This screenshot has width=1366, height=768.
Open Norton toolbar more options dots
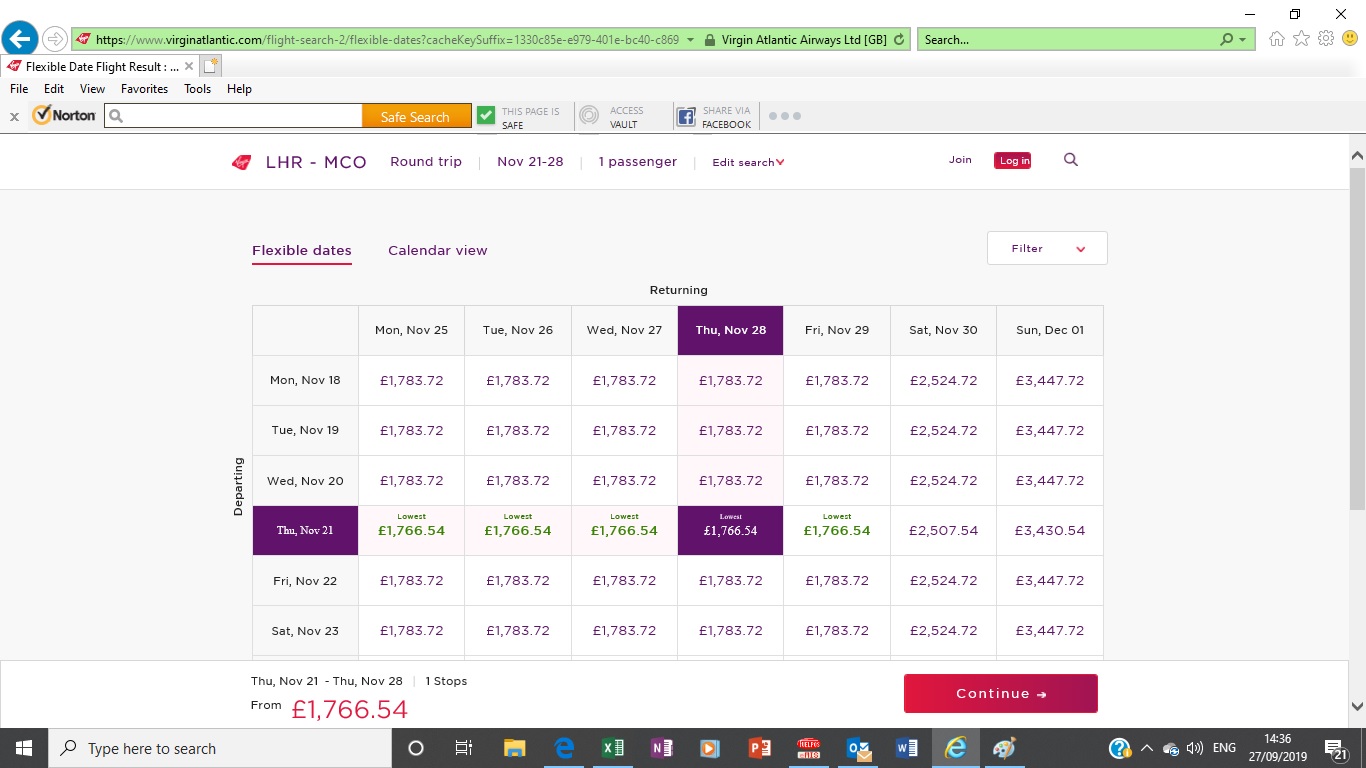click(x=784, y=116)
